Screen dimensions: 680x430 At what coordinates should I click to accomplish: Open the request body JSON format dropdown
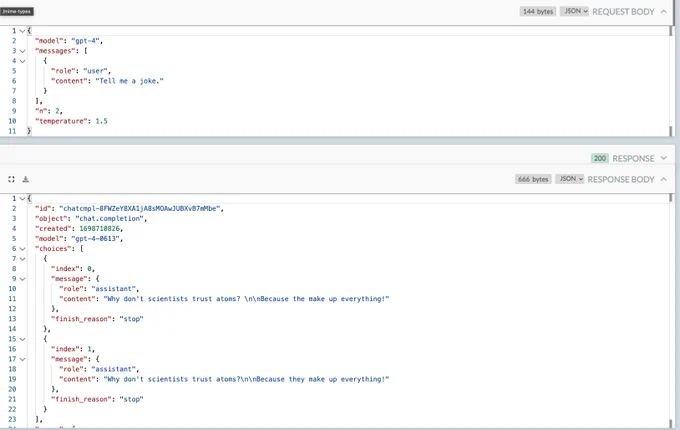(x=574, y=11)
